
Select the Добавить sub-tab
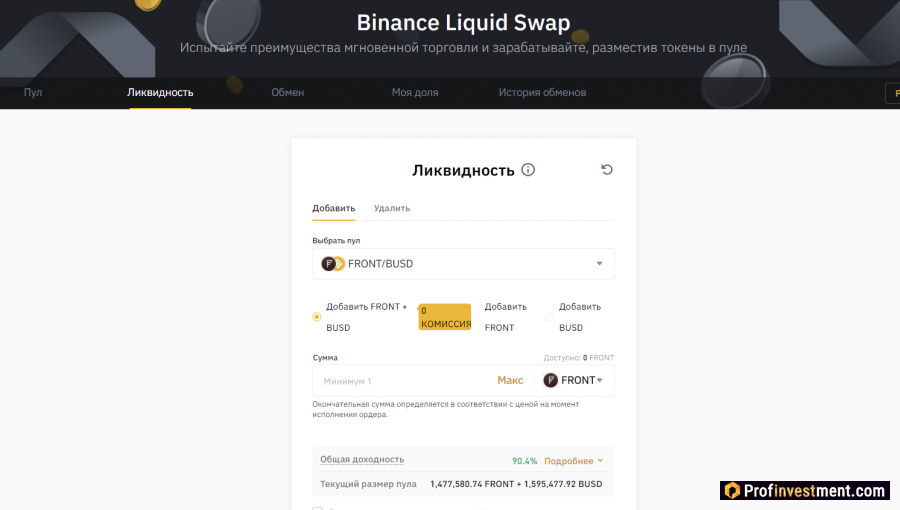pos(333,208)
